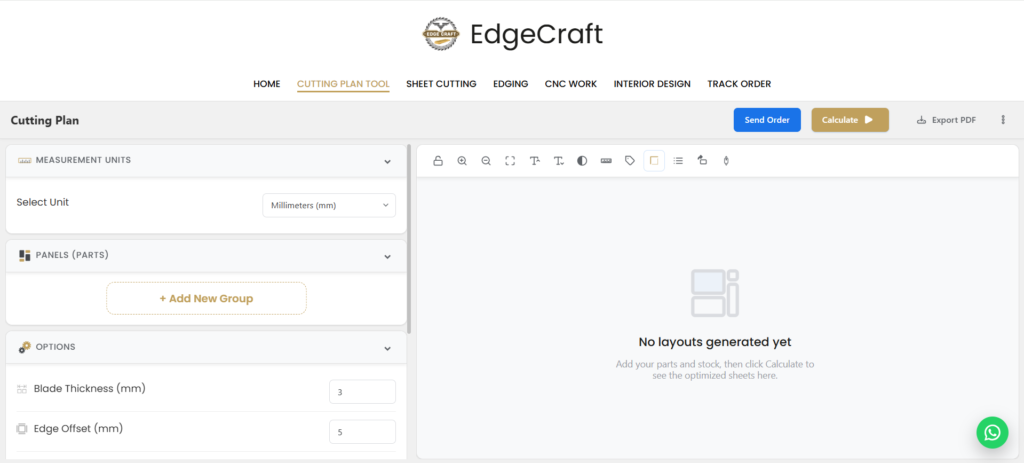Click the Options gears icon
This screenshot has height=463, width=1024.
pyautogui.click(x=25, y=347)
